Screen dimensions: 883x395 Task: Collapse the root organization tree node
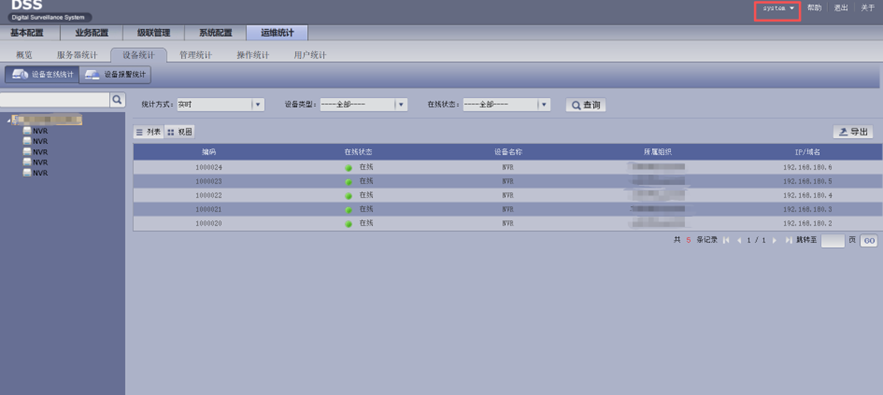[x=9, y=120]
